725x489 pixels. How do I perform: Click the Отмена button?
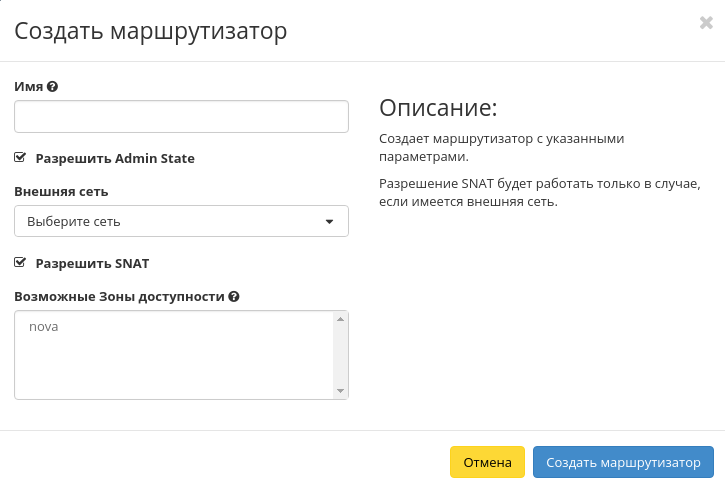[x=487, y=462]
